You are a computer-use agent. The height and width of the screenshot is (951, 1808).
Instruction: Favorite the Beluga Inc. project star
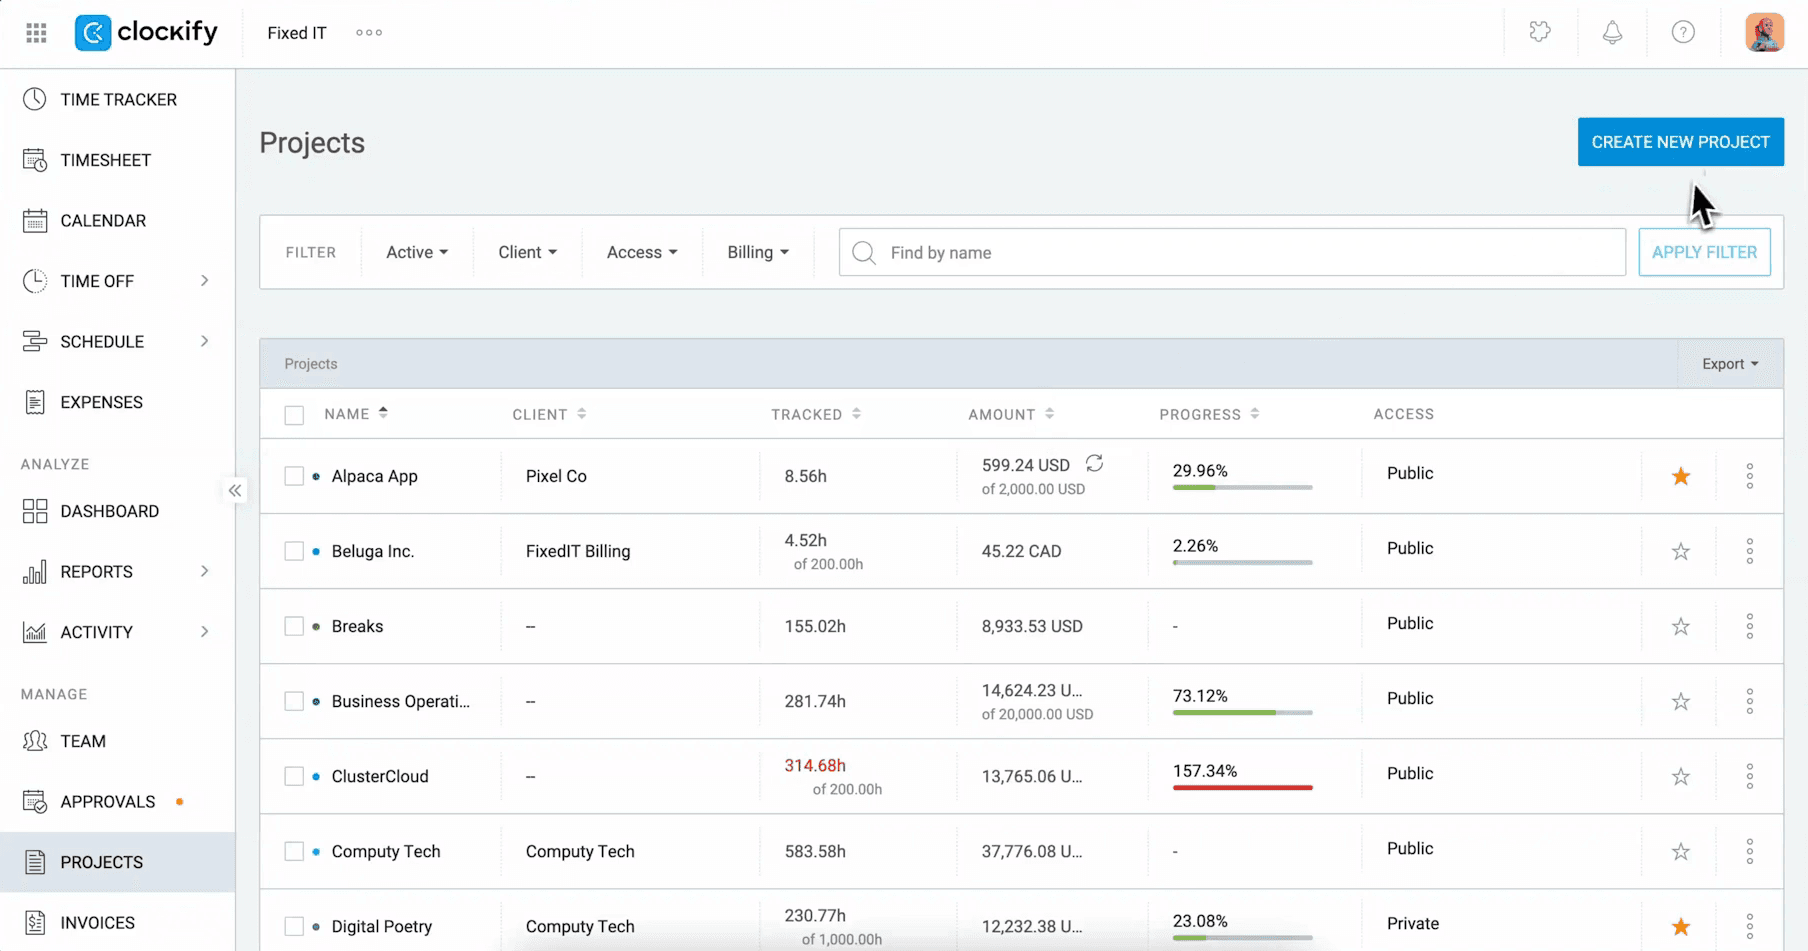pos(1681,551)
